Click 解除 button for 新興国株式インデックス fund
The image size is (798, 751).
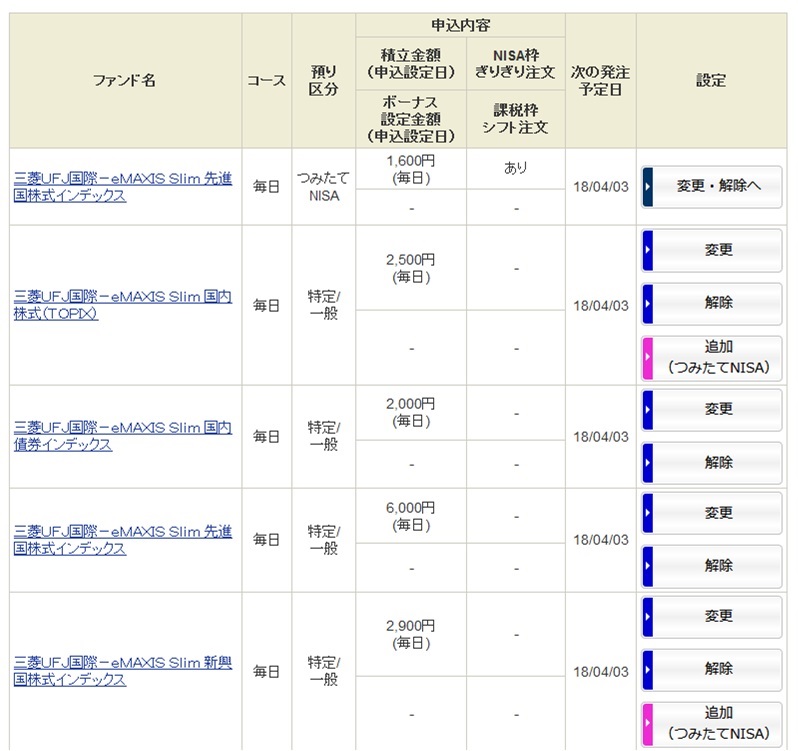[711, 670]
